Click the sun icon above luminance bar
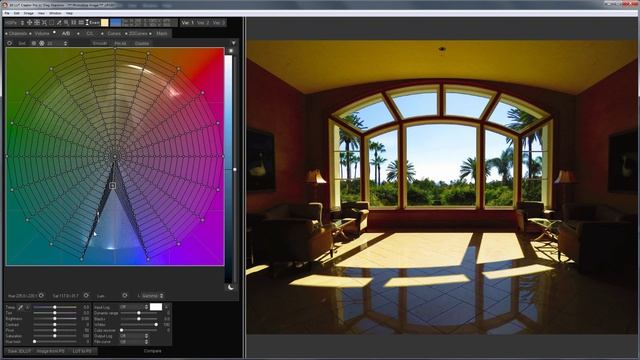640x360 pixels. coord(231,51)
